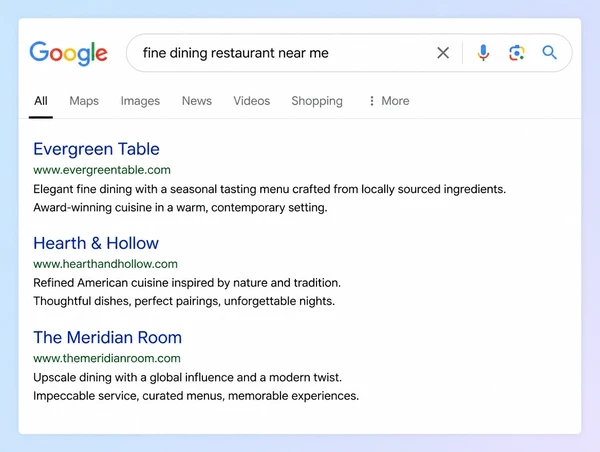
Task: Click text 'Upscale dining with a global influence'
Action: (133, 377)
